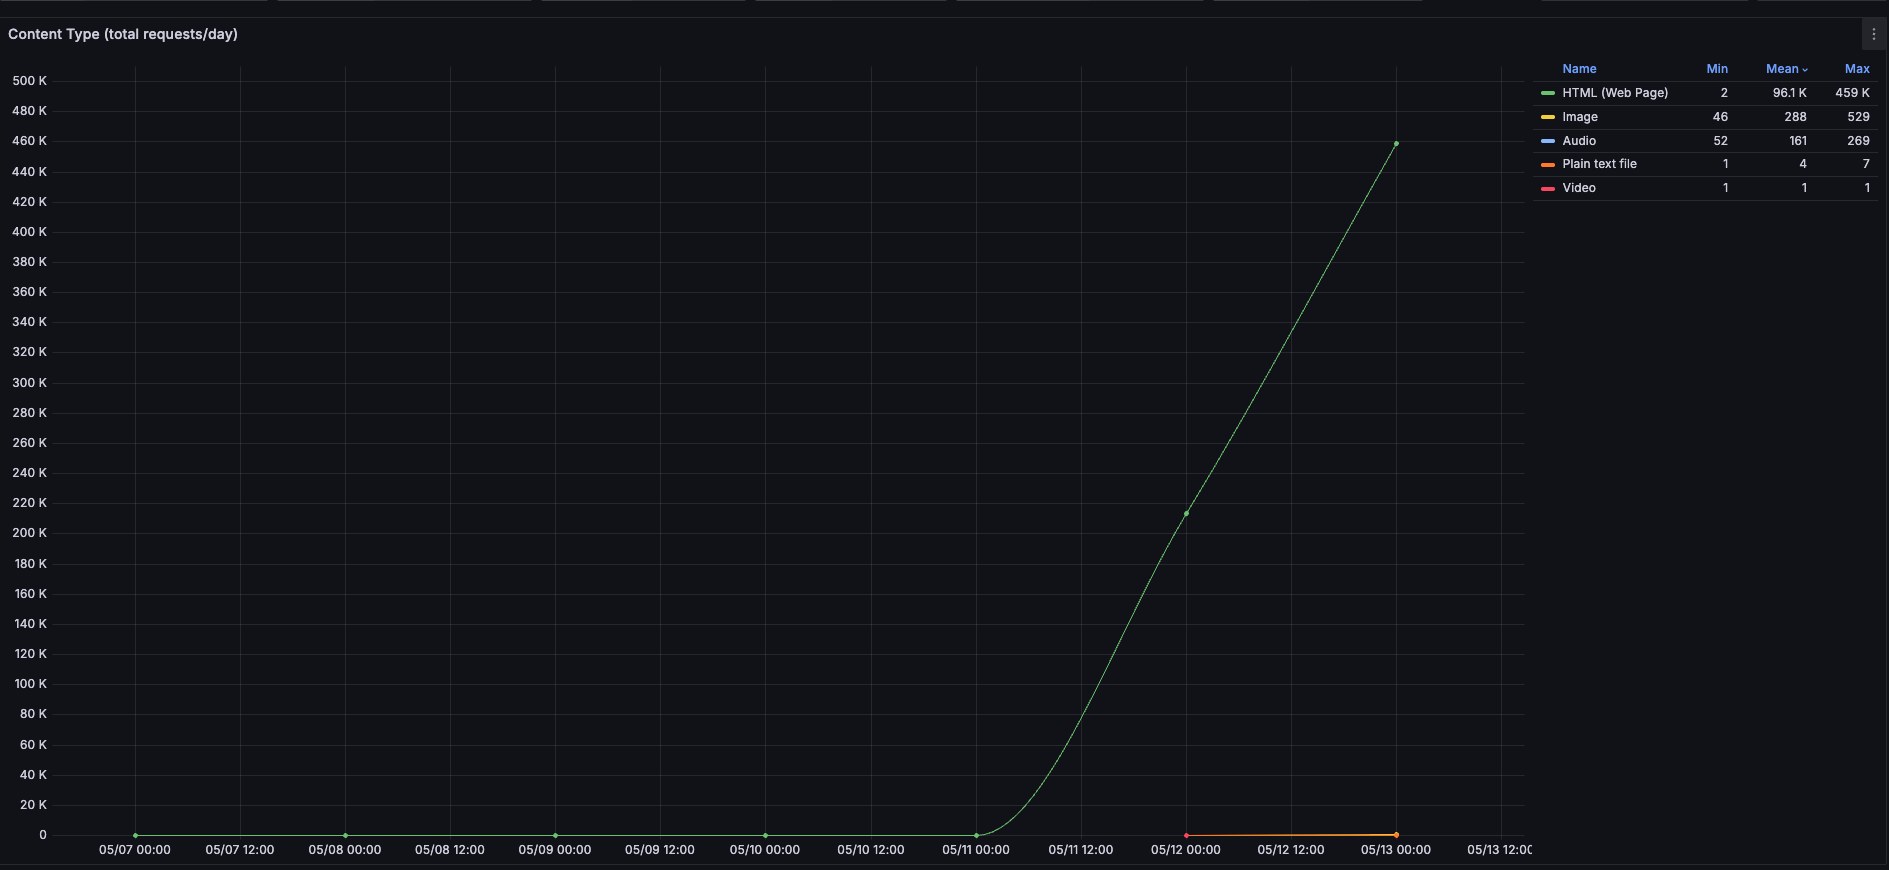
Task: Click orange Plain text file color marker
Action: [1547, 165]
